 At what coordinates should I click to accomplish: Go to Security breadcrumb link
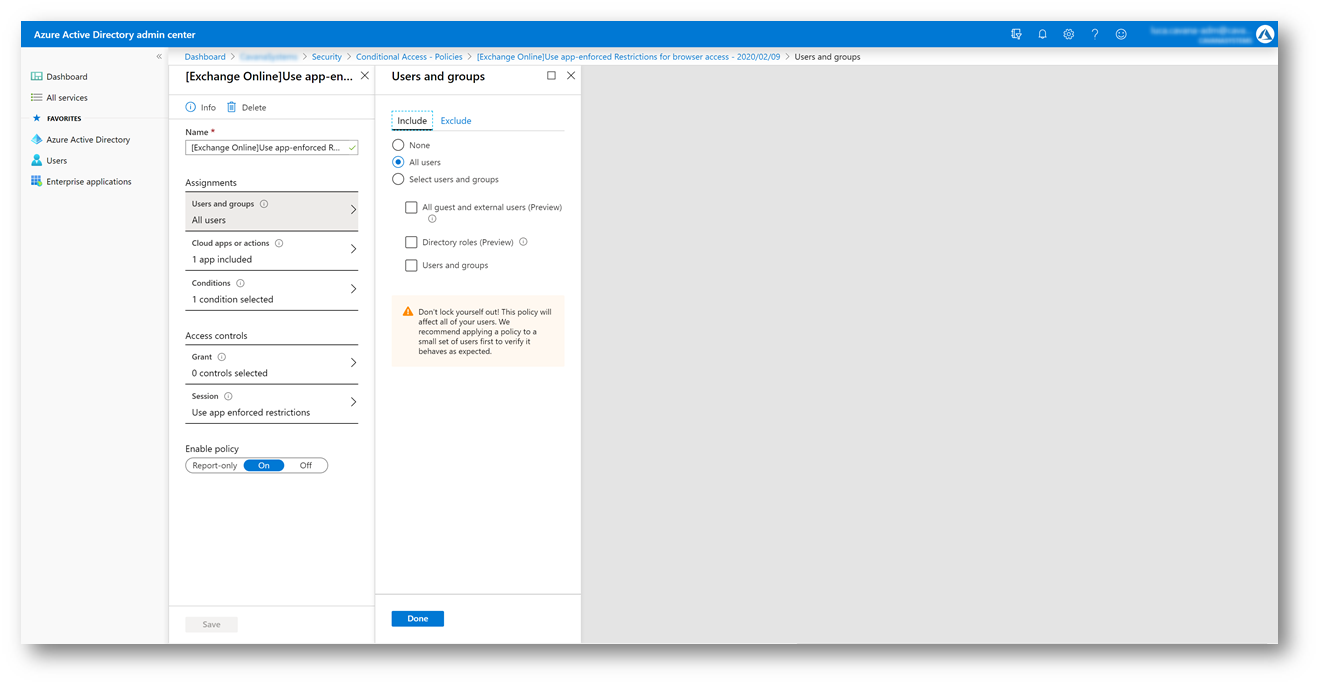click(x=327, y=57)
